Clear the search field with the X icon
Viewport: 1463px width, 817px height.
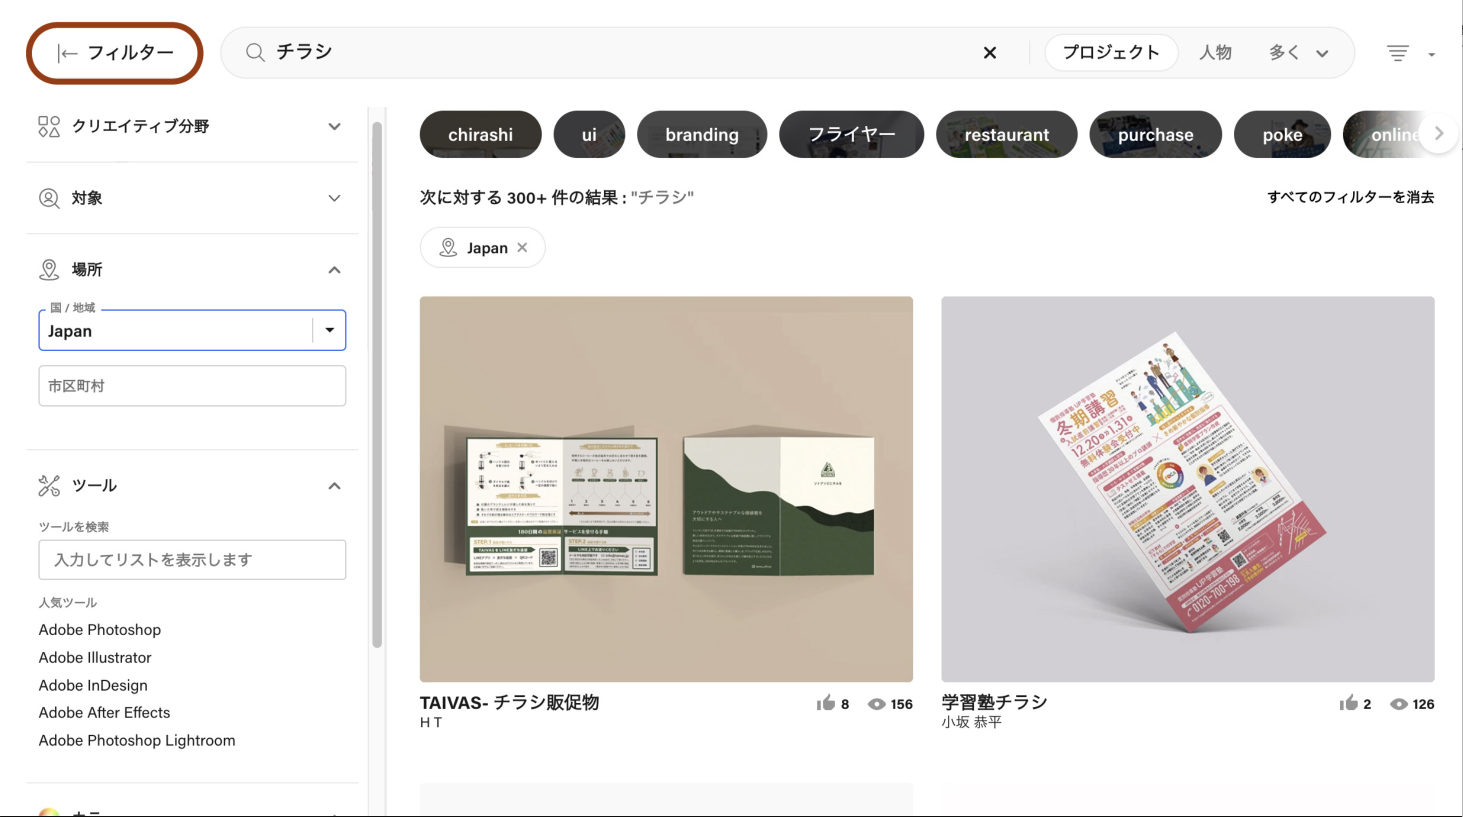pos(989,52)
